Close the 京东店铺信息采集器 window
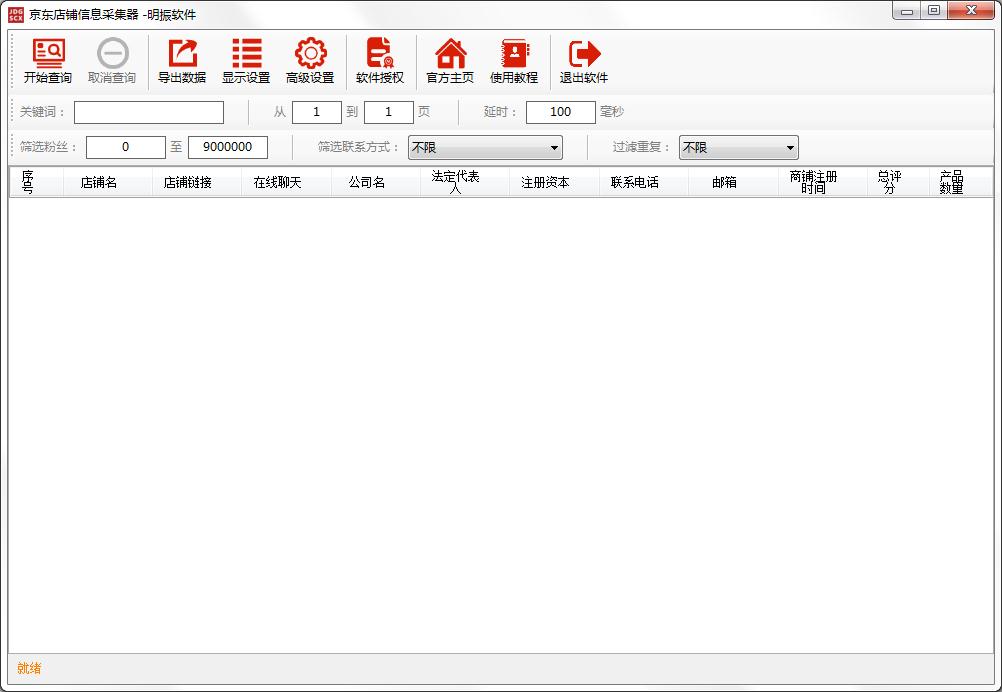This screenshot has width=1002, height=692. pyautogui.click(x=971, y=11)
